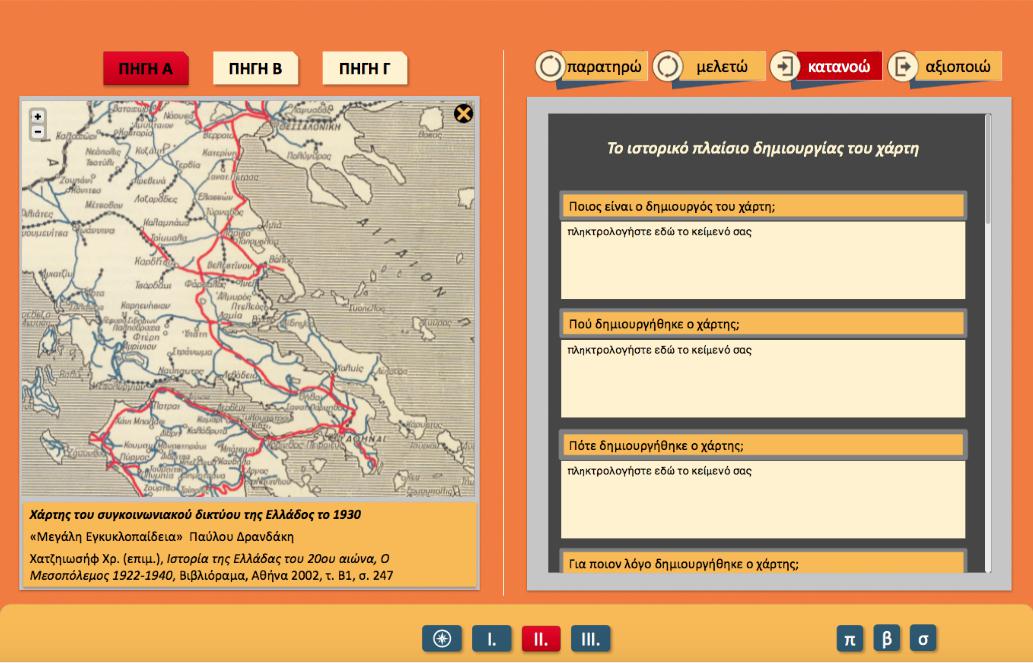Click the text «Μεγάλη Εγκυκλοπαίδεια» Παύλου Δρανδάκη
The image size is (1033, 663).
pyautogui.click(x=161, y=536)
